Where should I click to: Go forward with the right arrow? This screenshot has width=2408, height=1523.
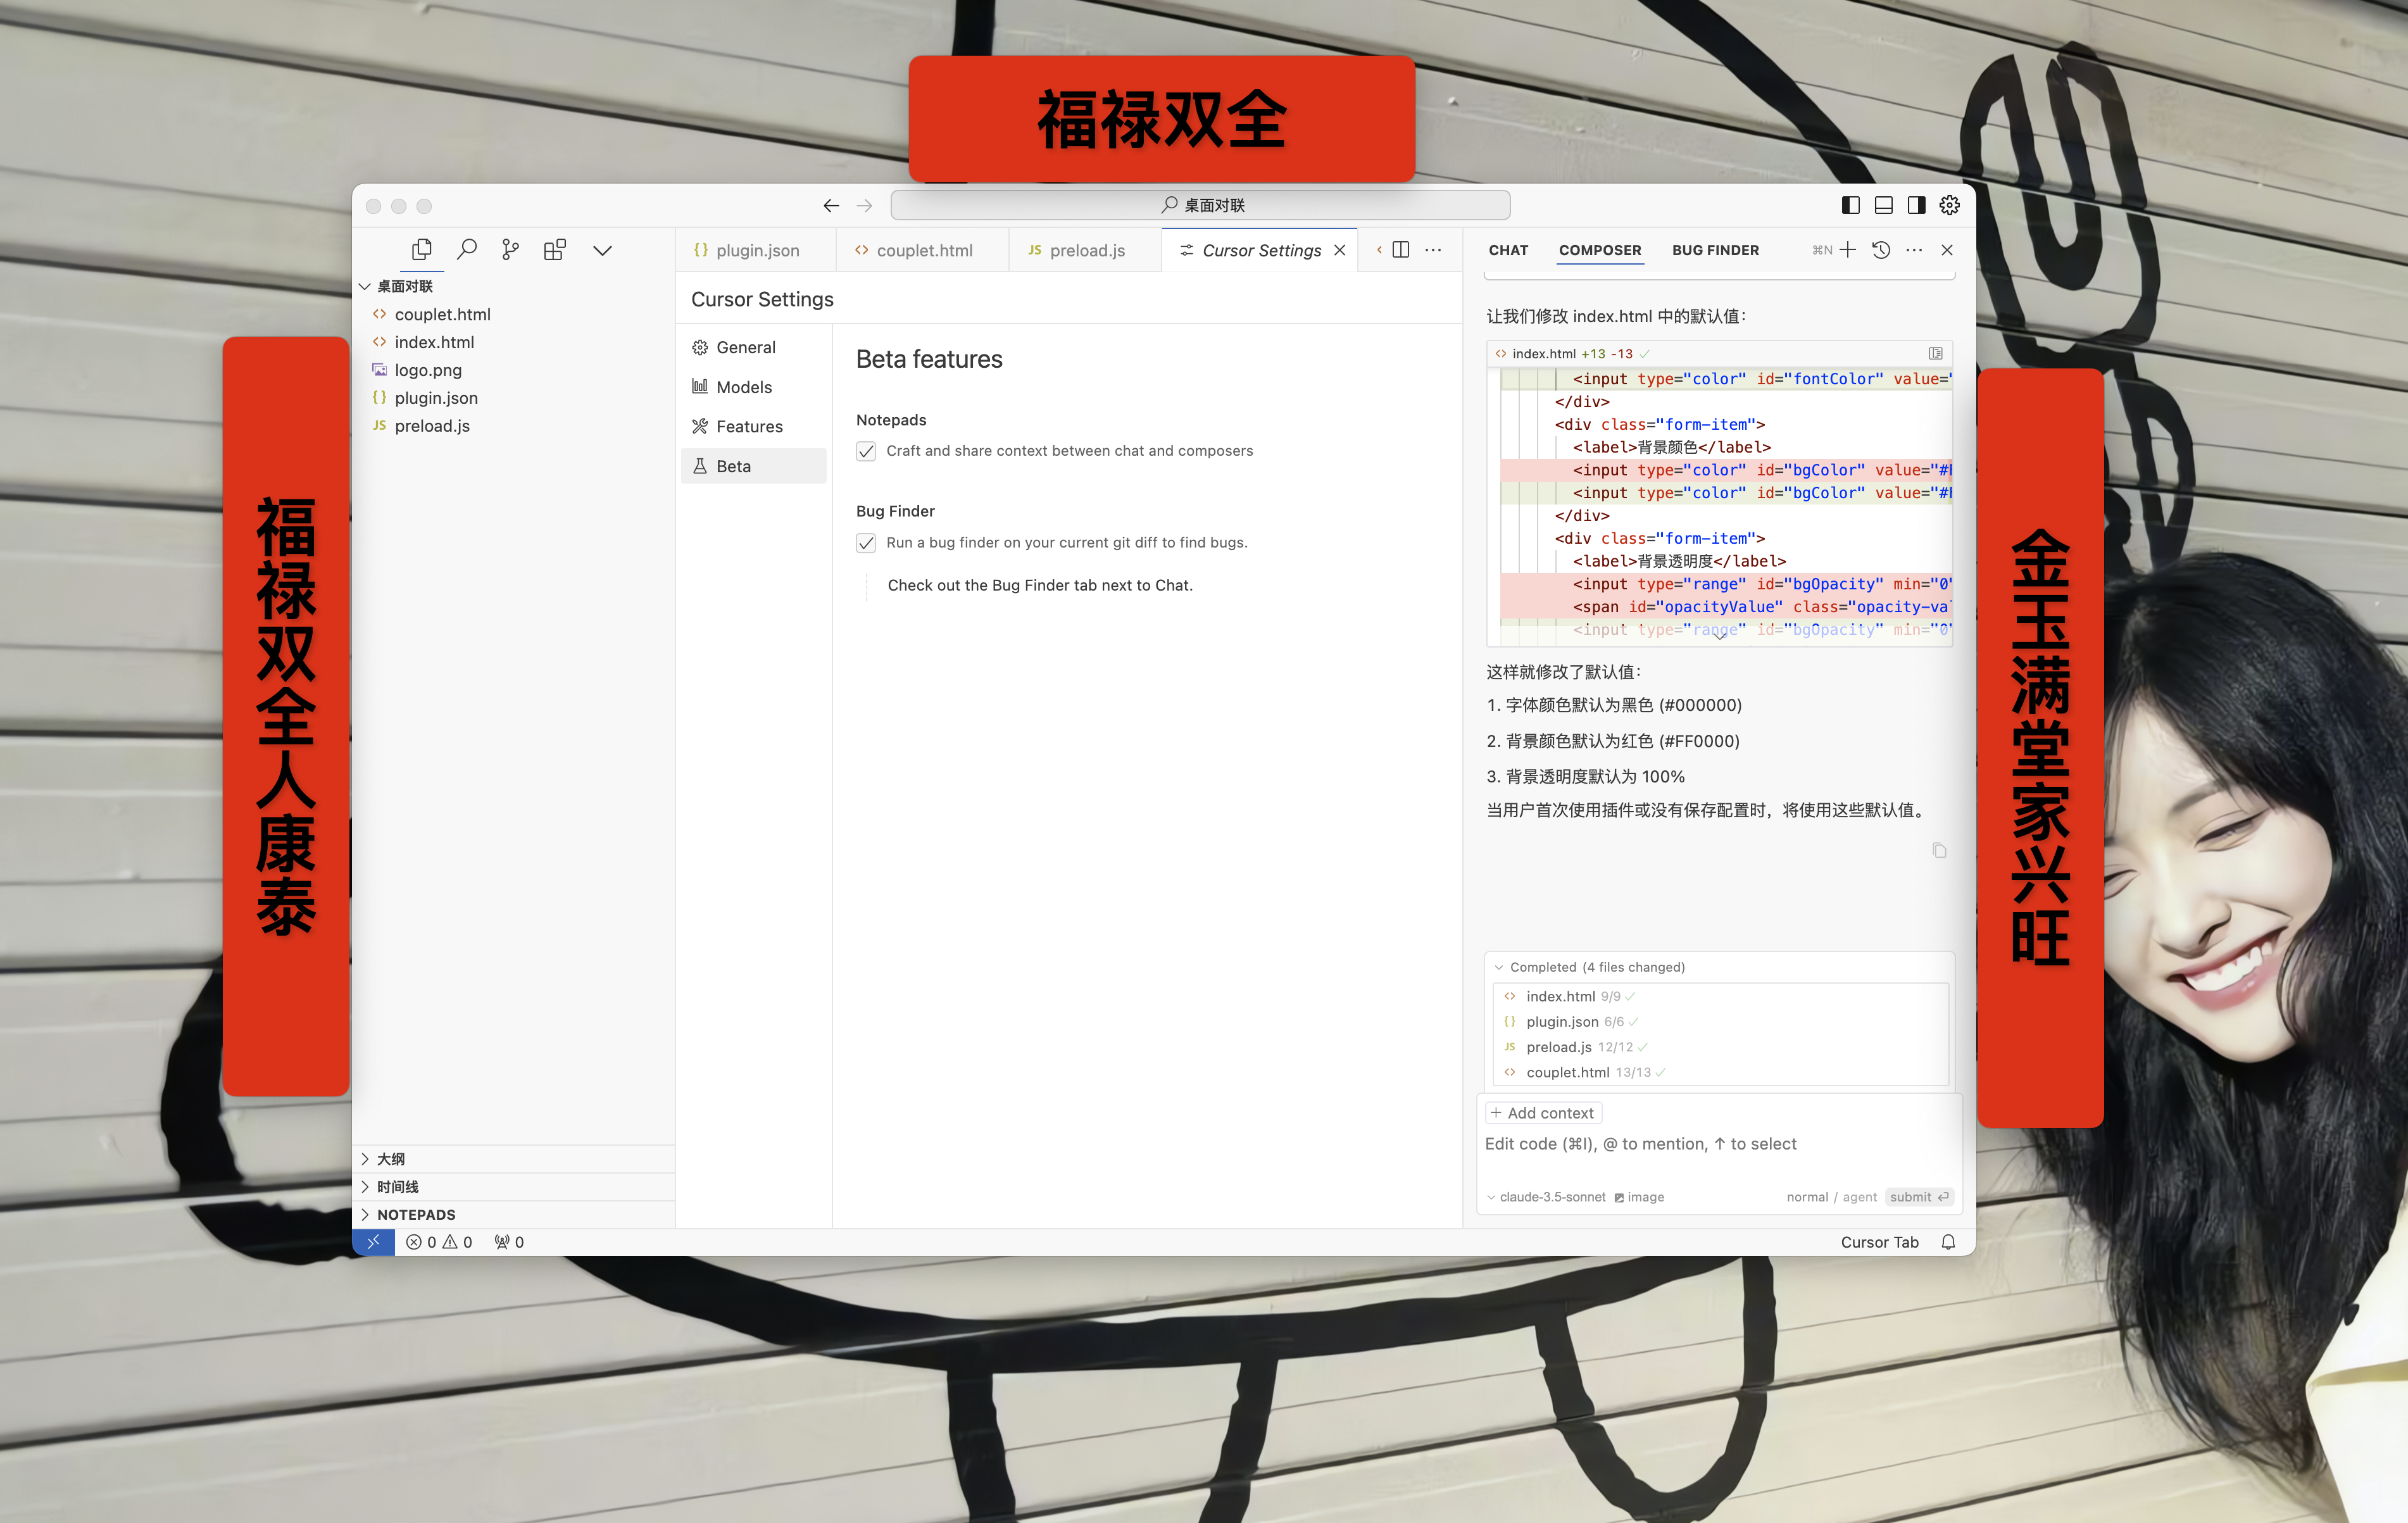[865, 206]
